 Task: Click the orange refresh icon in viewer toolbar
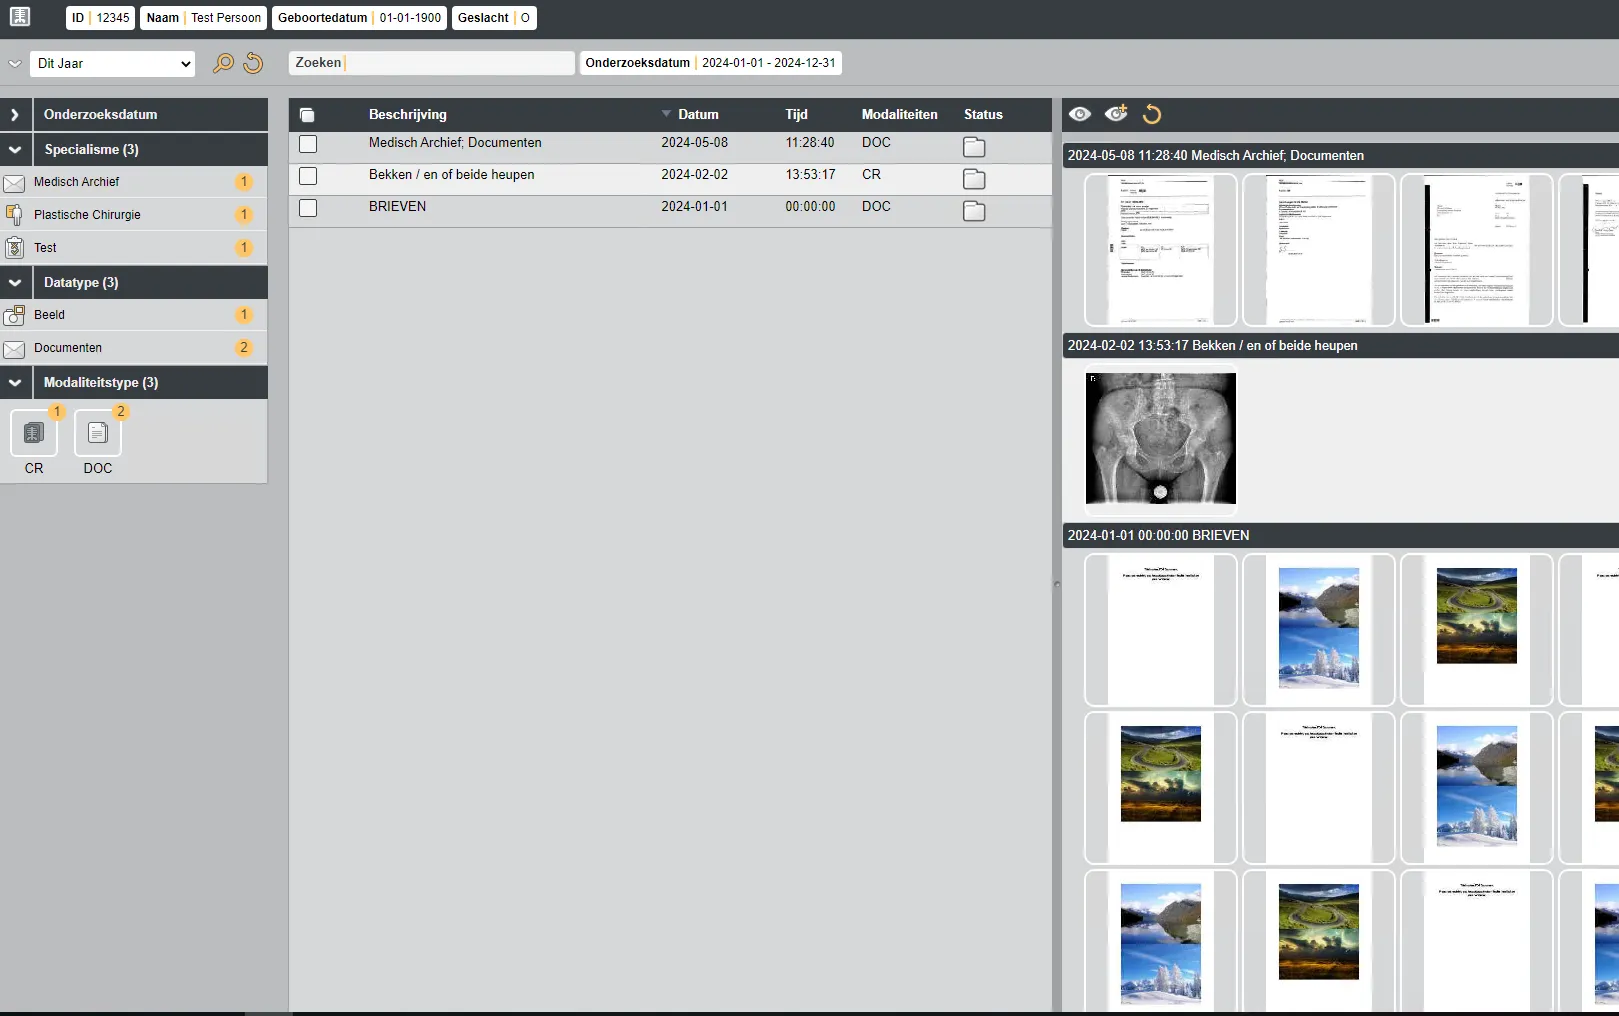[1152, 114]
